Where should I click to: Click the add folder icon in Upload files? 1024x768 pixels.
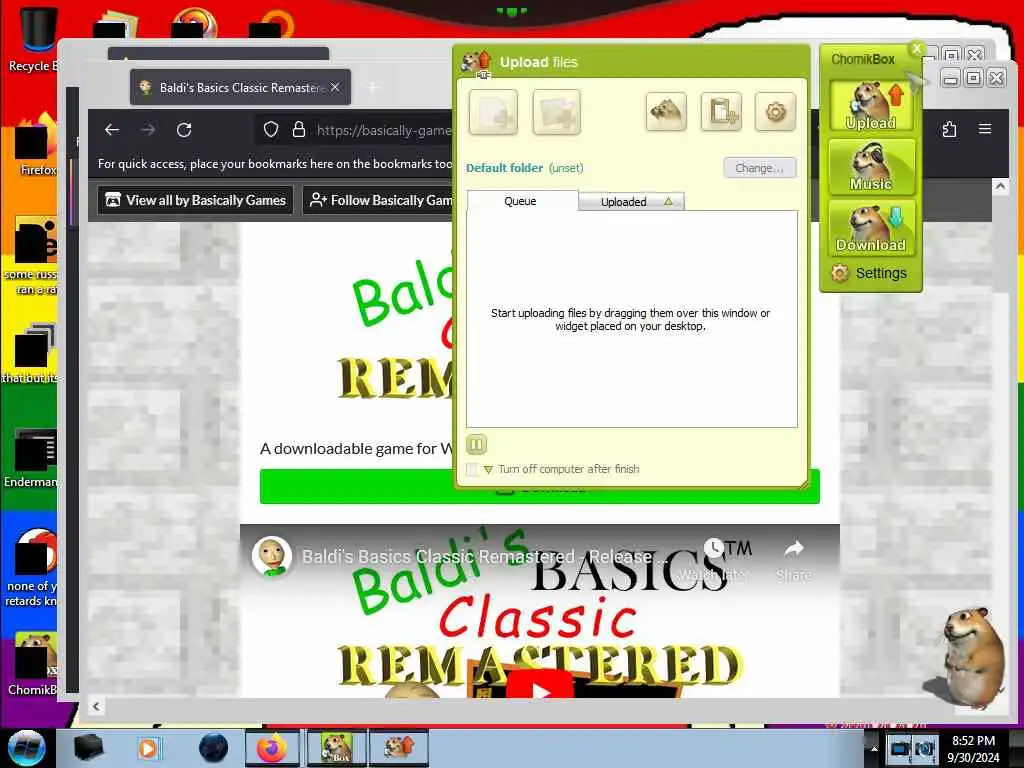click(556, 112)
